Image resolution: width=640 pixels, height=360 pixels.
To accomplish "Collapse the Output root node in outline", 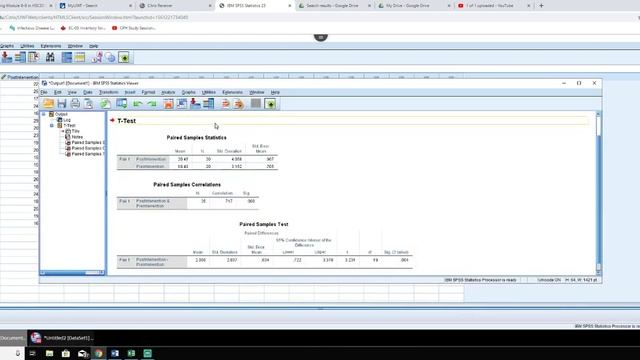I will point(44,114).
